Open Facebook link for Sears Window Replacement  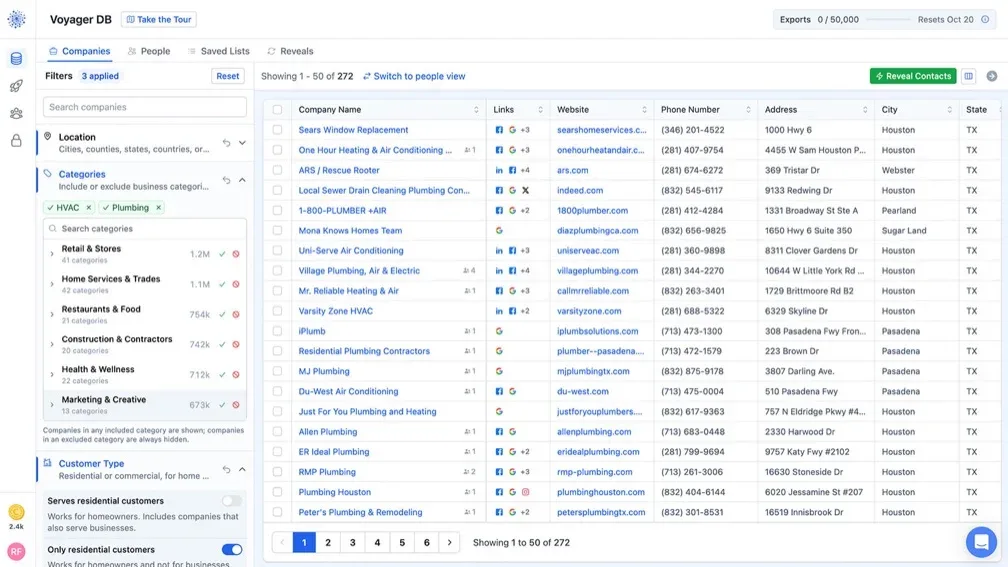pyautogui.click(x=499, y=130)
